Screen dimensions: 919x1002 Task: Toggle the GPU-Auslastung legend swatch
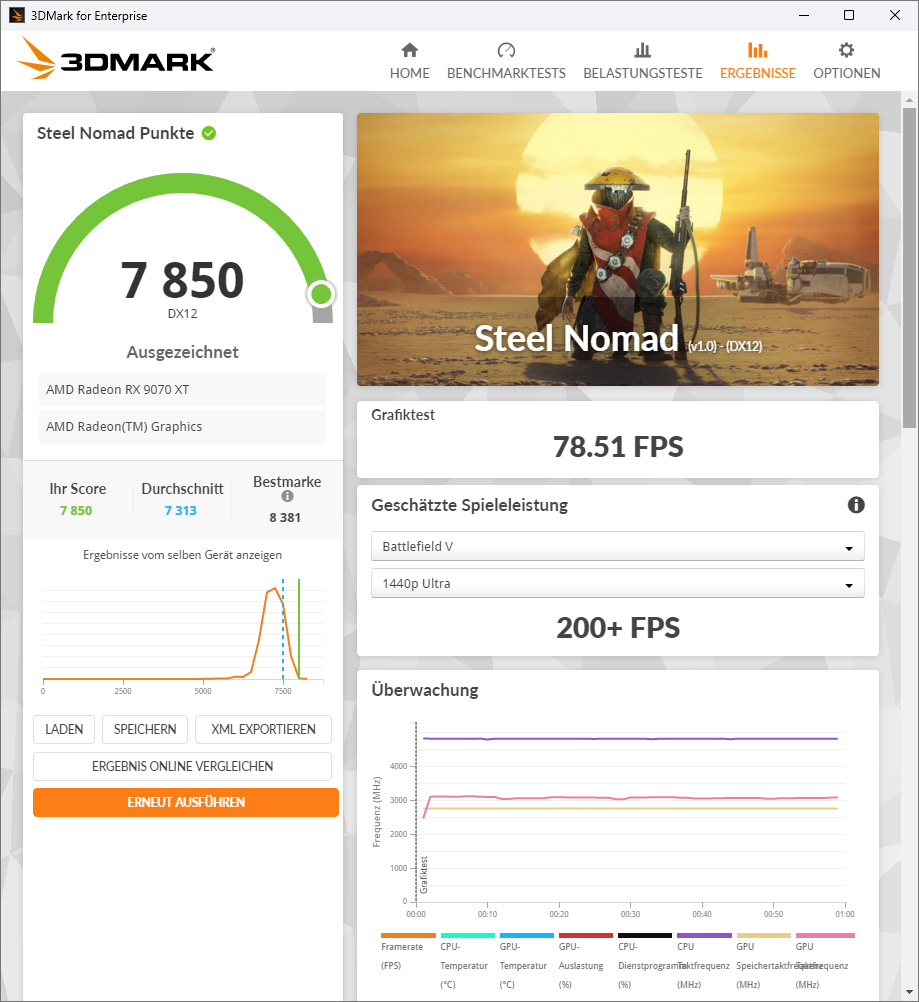(x=586, y=936)
